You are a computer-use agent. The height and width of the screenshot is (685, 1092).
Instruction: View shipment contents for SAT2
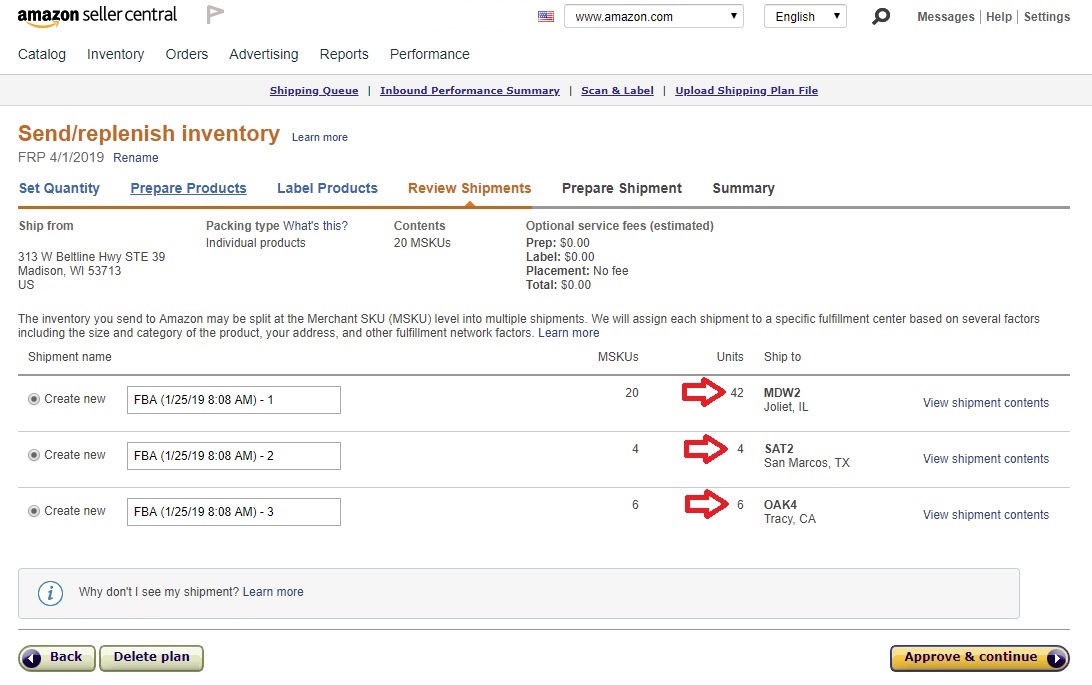click(985, 459)
